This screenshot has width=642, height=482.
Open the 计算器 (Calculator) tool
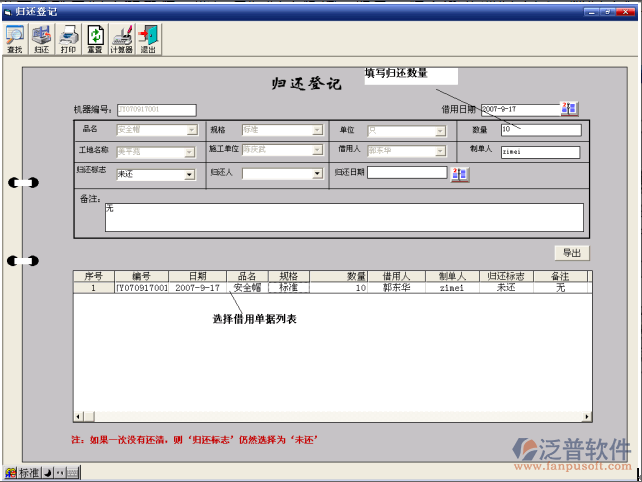[x=121, y=39]
